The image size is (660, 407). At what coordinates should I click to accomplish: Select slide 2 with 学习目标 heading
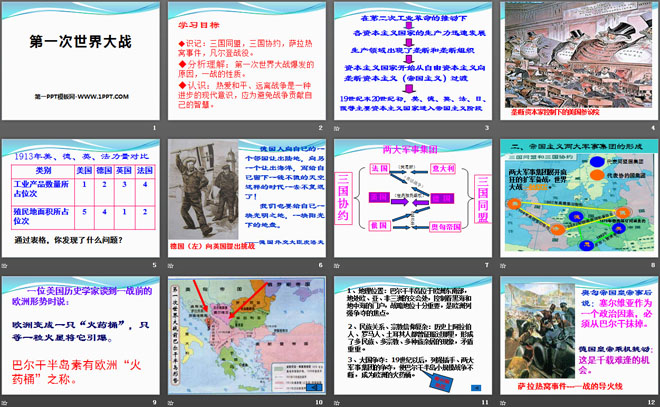[x=247, y=61]
